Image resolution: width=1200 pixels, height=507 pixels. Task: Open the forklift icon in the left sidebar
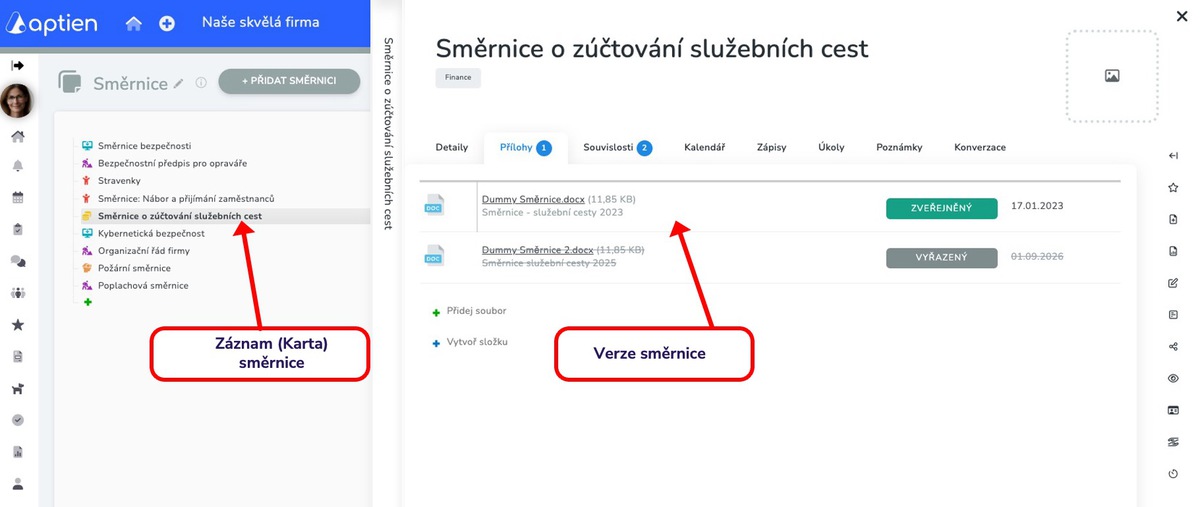[x=17, y=389]
